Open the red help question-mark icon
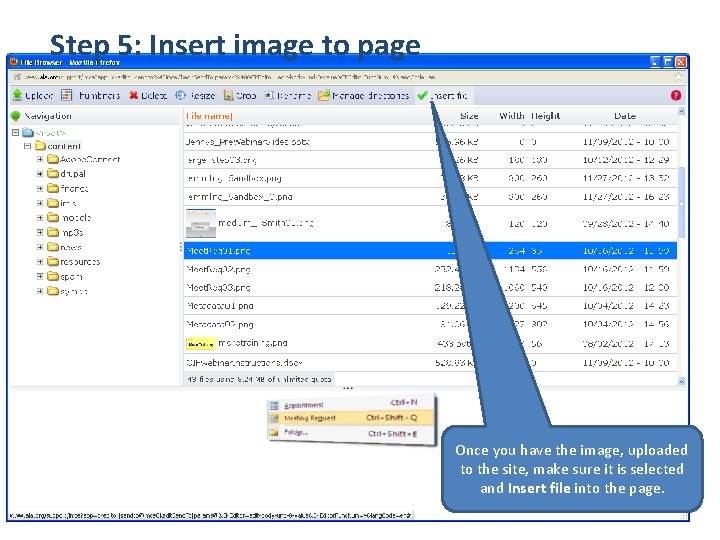 pos(675,95)
